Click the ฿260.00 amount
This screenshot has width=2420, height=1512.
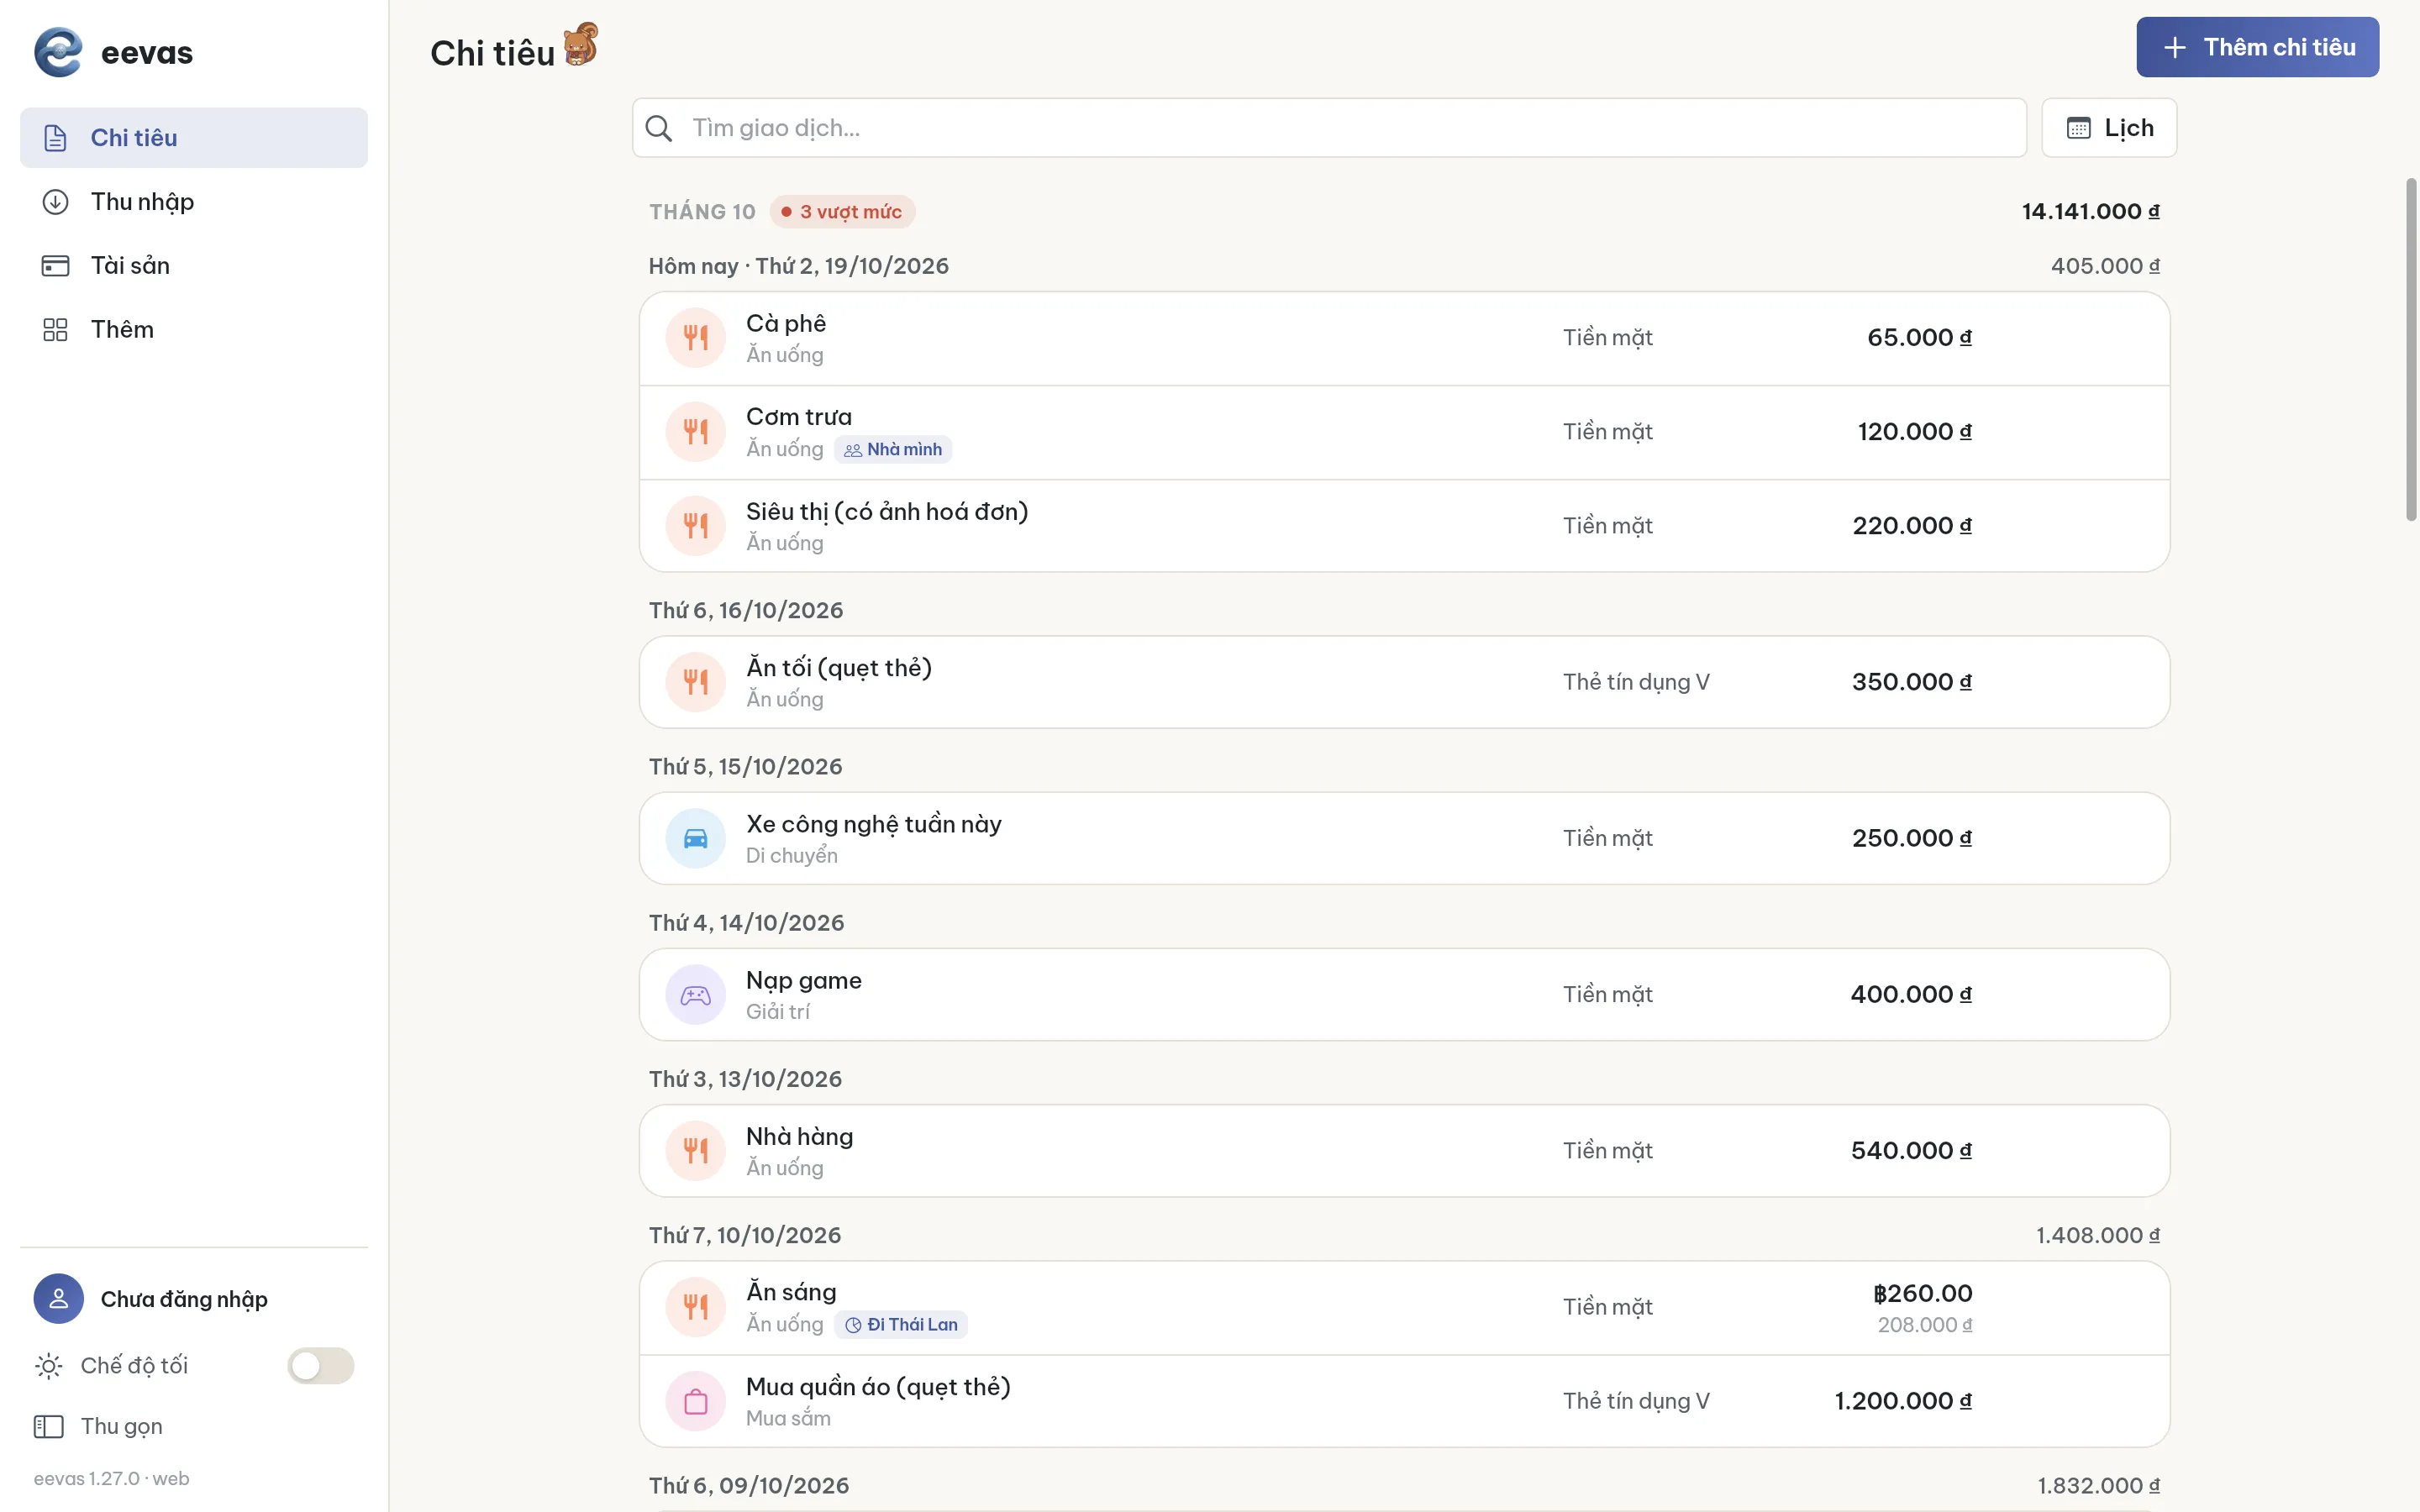(x=1922, y=1294)
